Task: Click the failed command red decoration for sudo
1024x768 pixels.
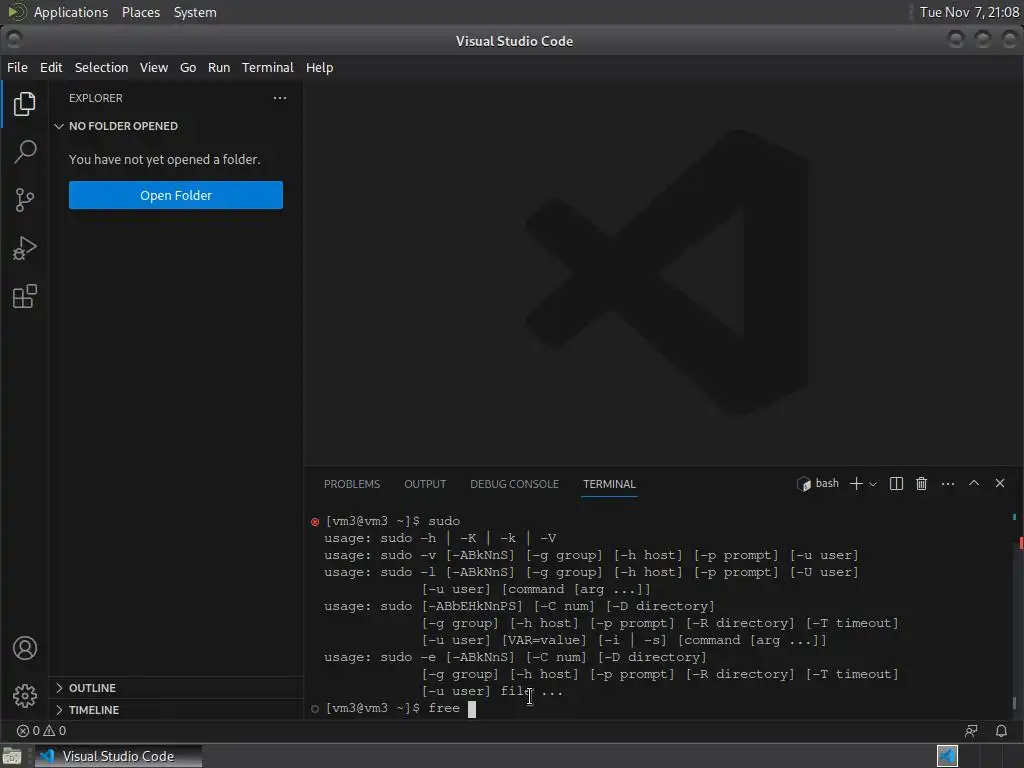Action: point(315,521)
